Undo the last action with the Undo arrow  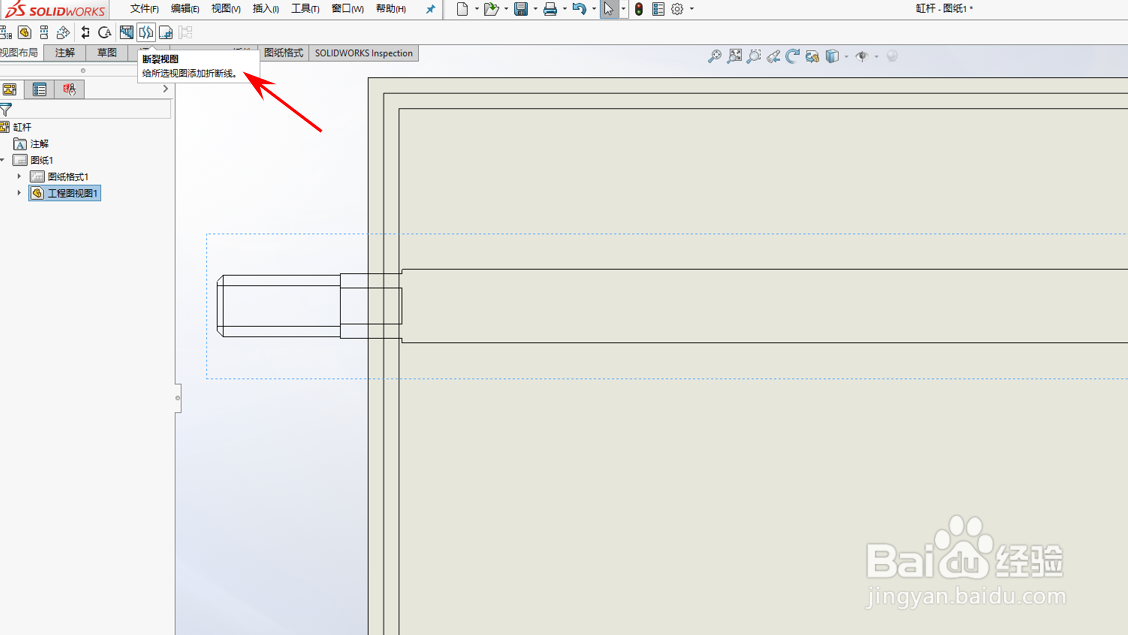pos(579,9)
